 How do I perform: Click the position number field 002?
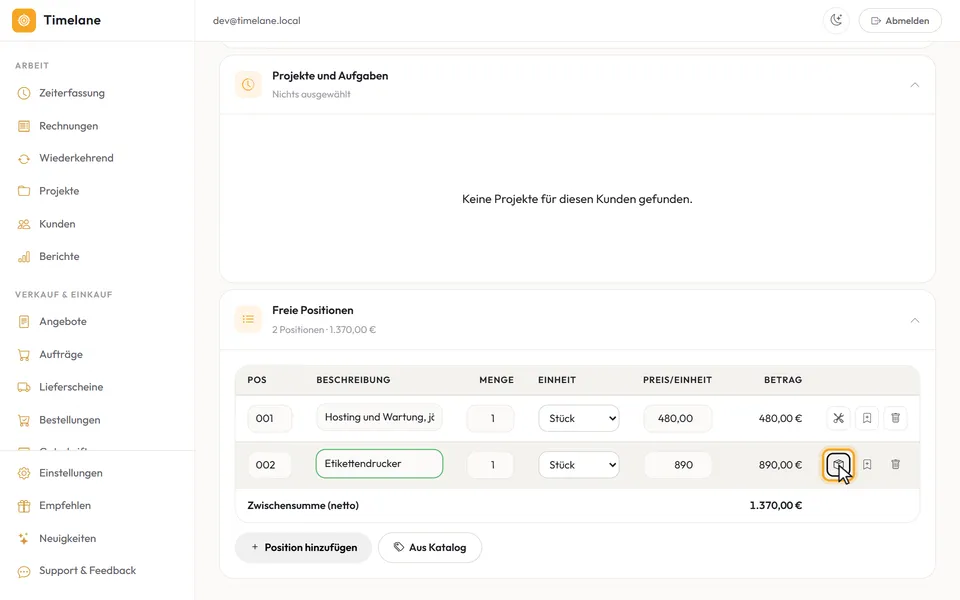coord(269,465)
